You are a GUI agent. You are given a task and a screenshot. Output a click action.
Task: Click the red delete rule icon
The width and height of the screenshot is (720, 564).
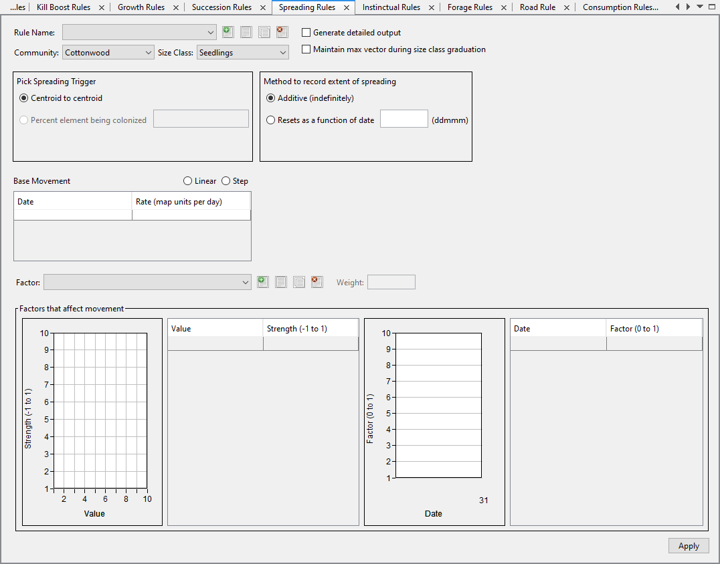[x=282, y=33]
